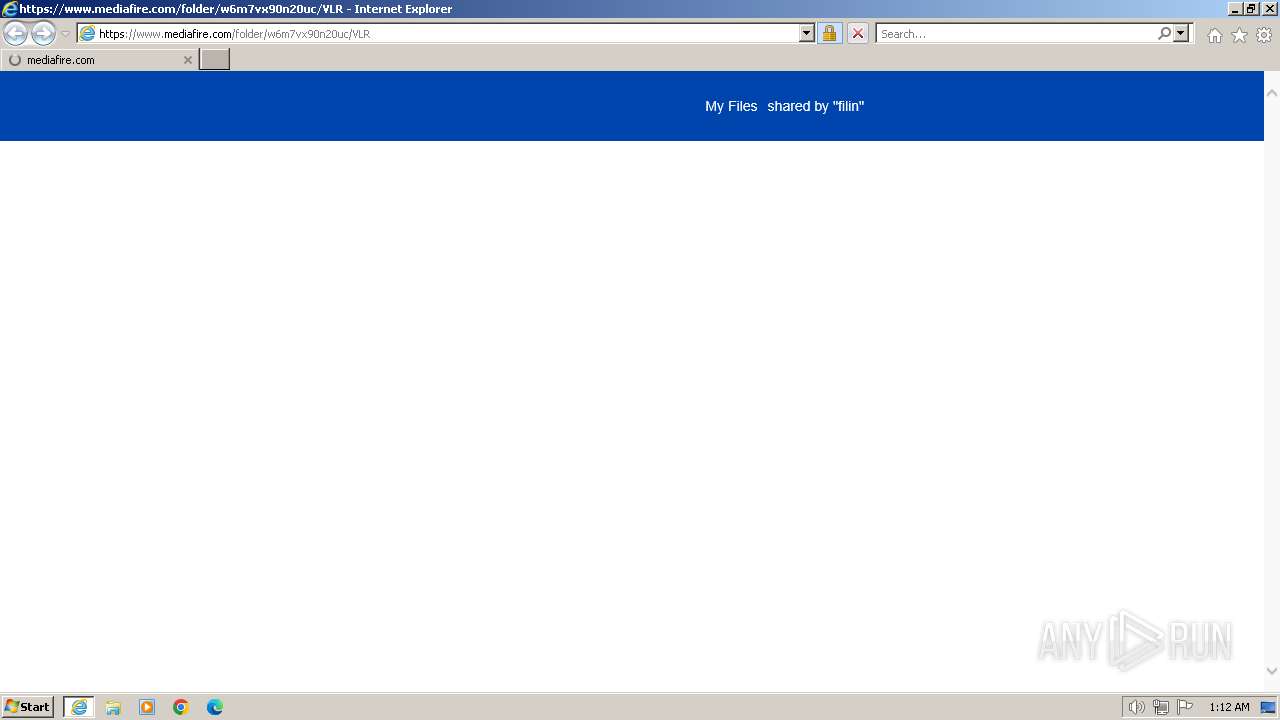Click the Search box field
Screen dimensions: 1280x720
point(1016,34)
